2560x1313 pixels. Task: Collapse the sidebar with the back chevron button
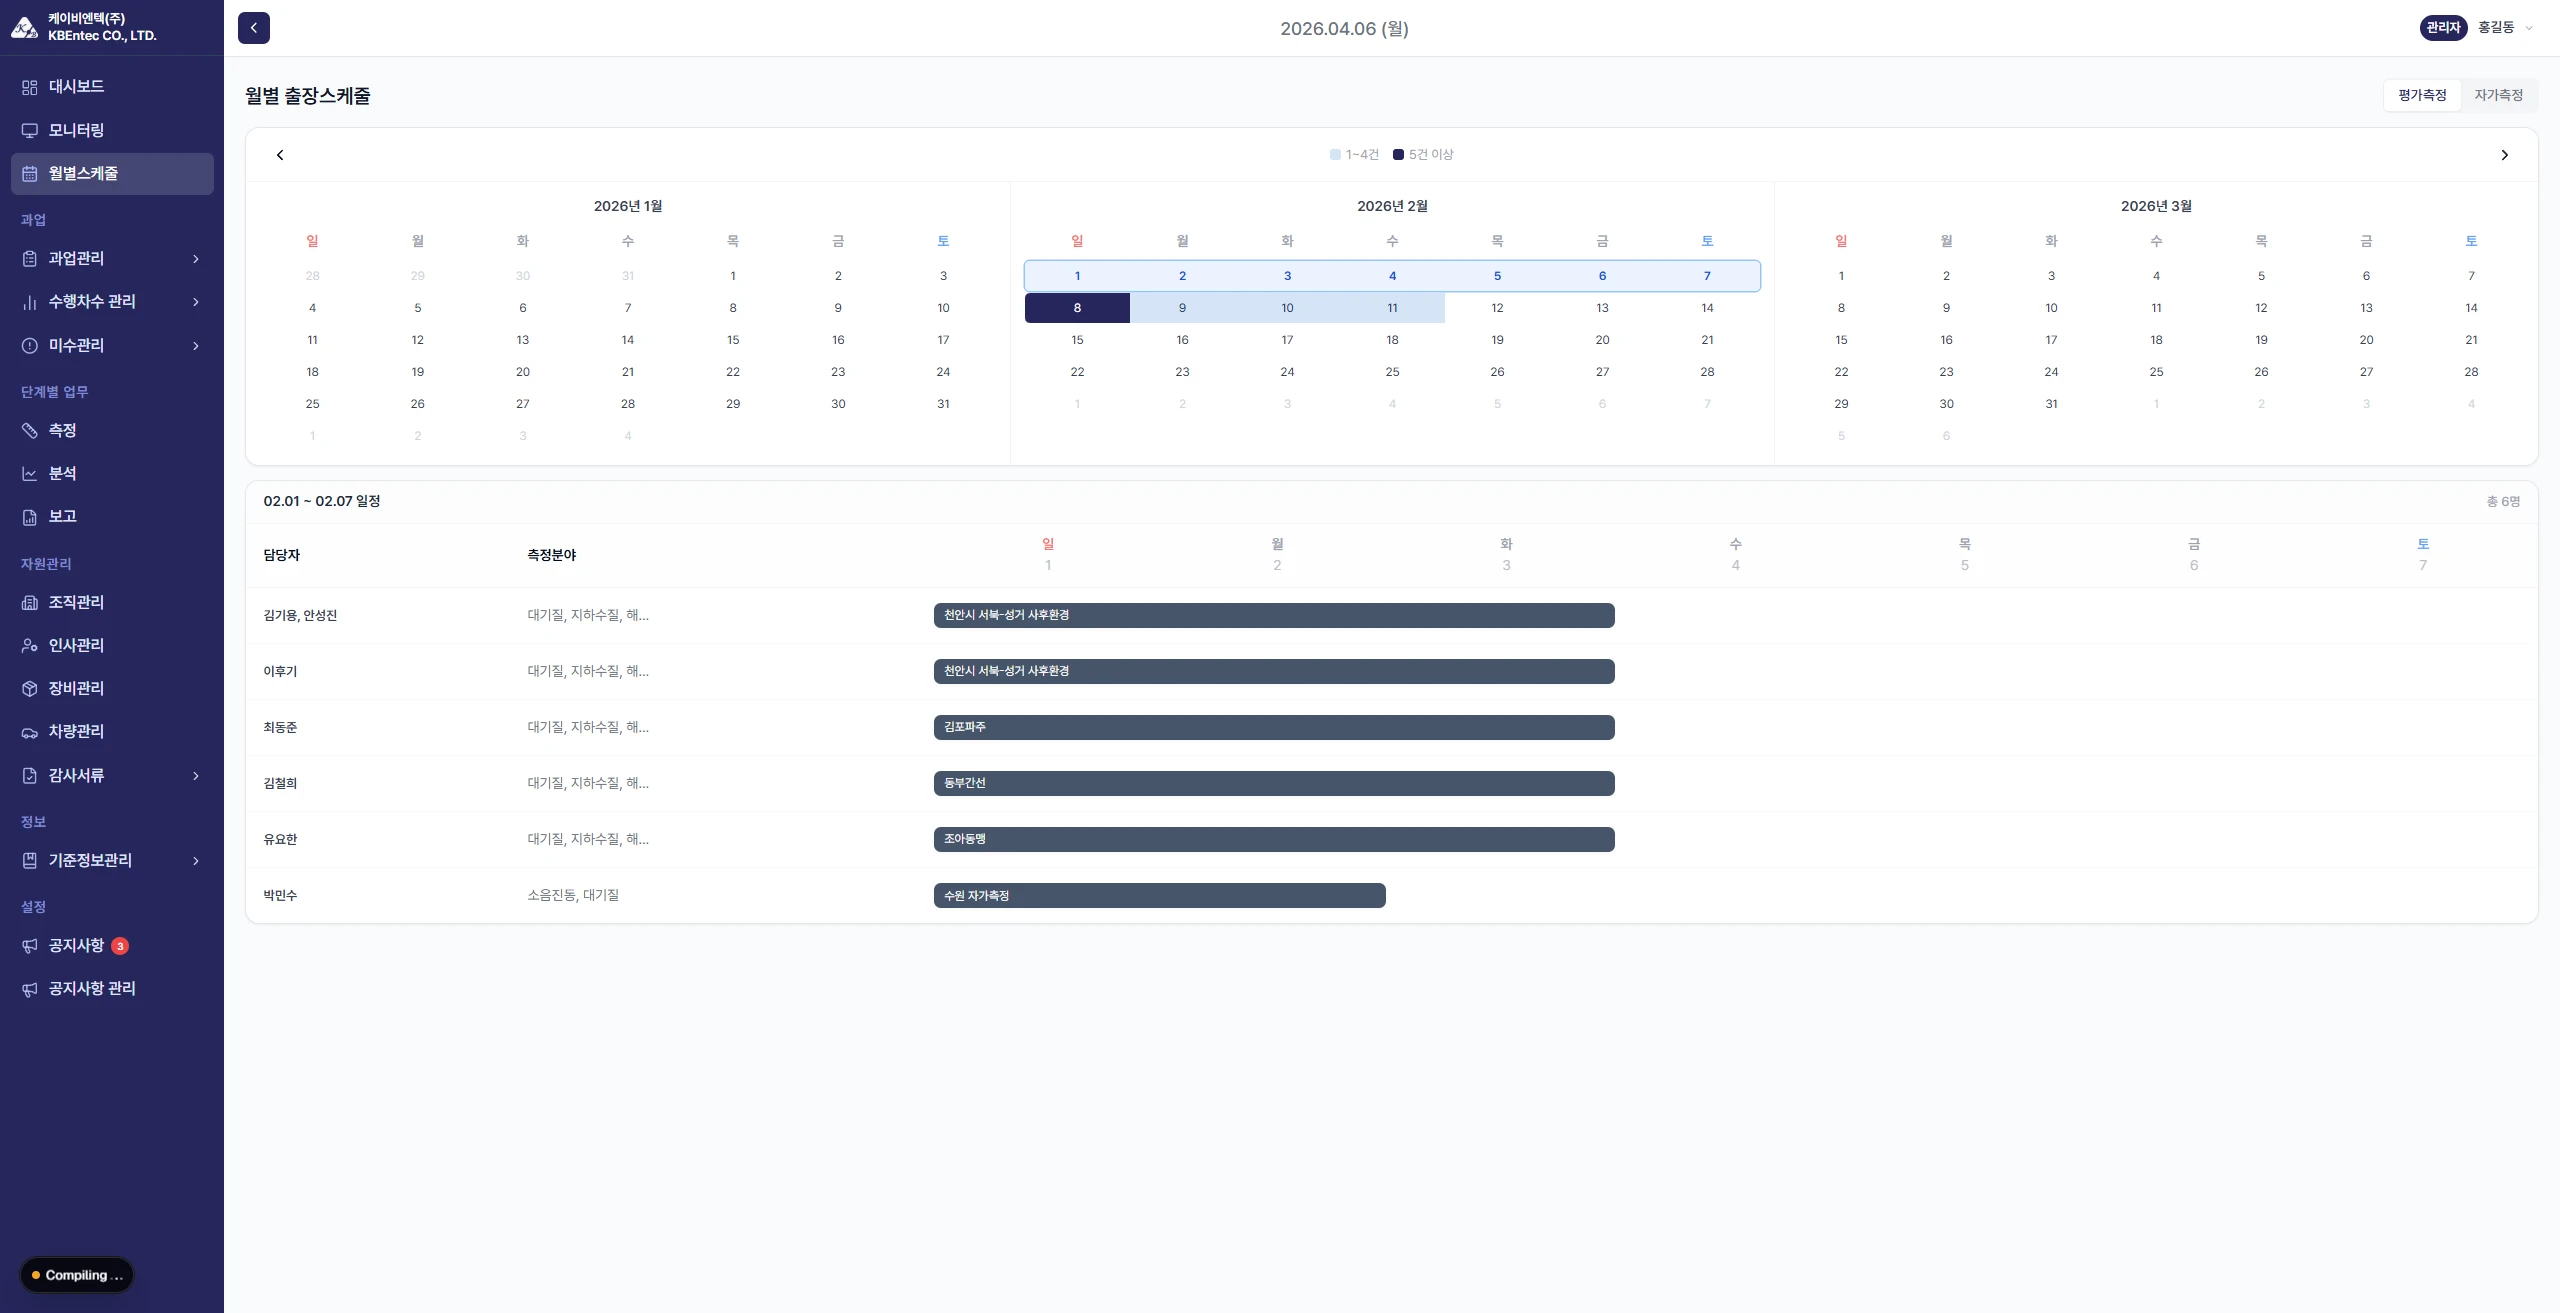tap(254, 28)
